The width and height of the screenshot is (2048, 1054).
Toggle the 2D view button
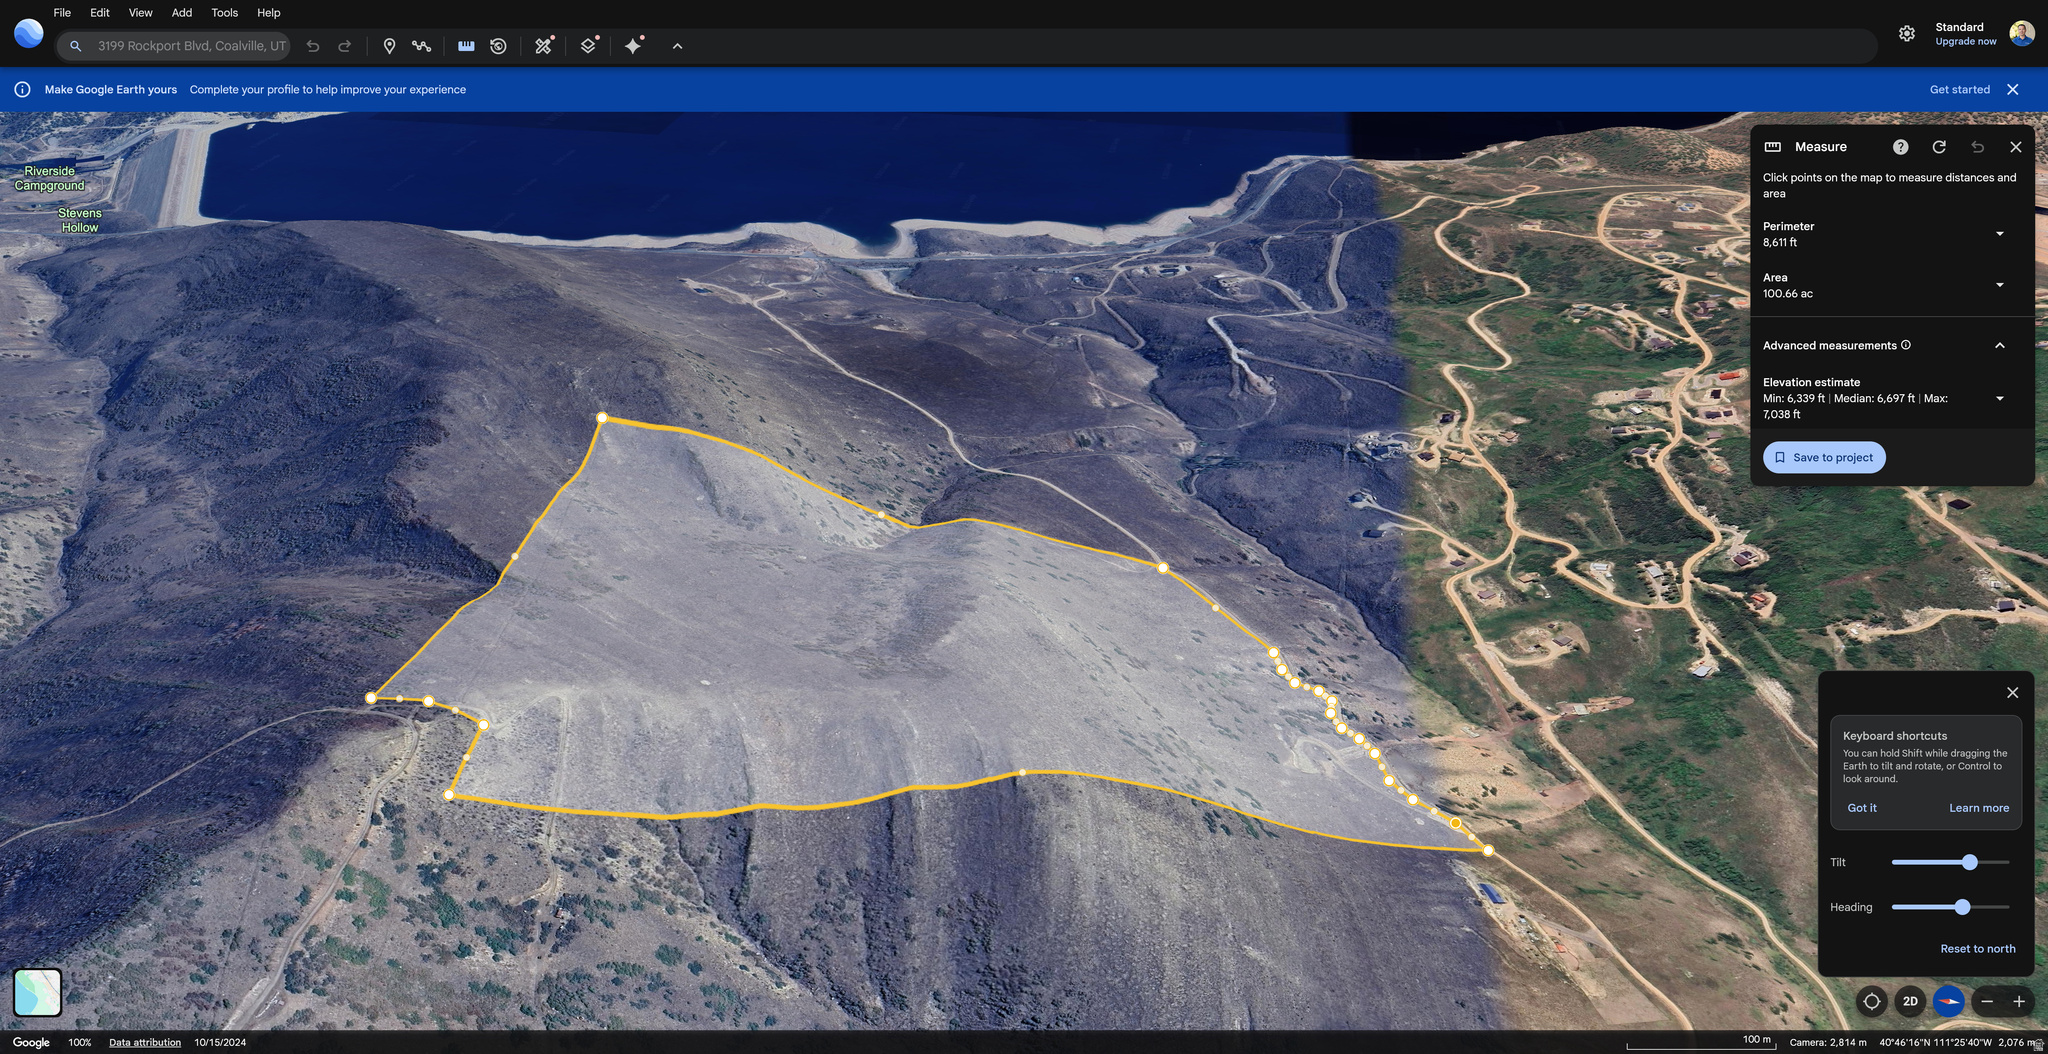click(1910, 1001)
